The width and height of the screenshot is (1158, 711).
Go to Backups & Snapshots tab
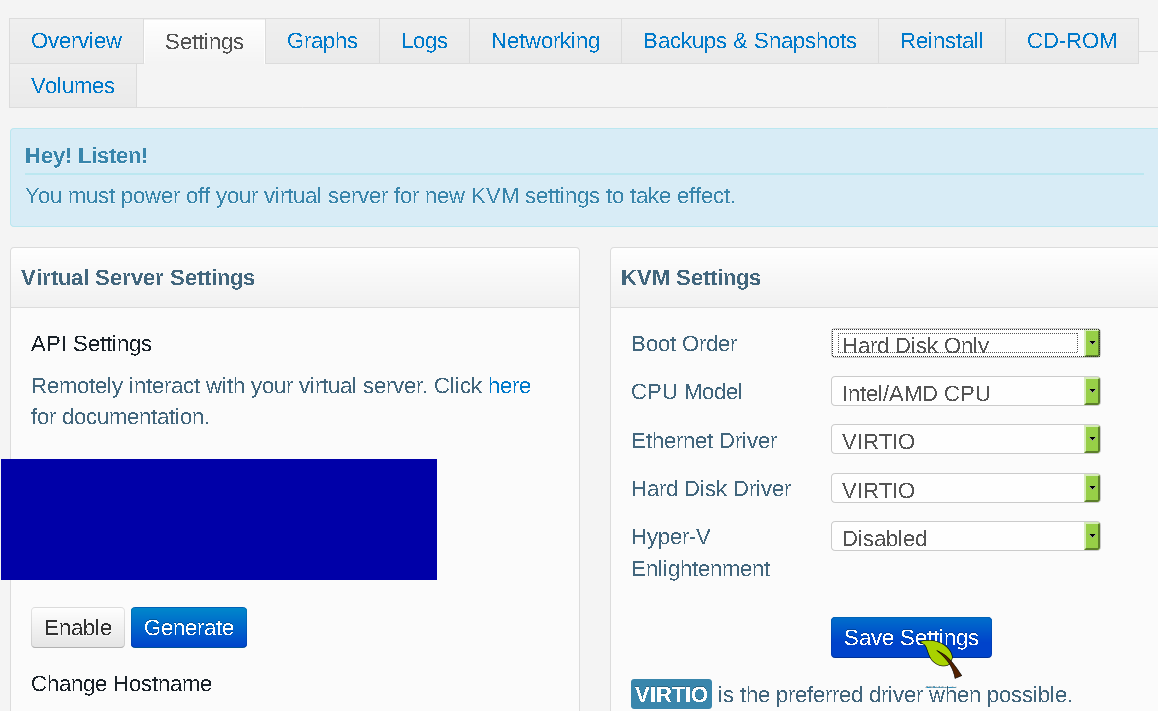pyautogui.click(x=749, y=41)
